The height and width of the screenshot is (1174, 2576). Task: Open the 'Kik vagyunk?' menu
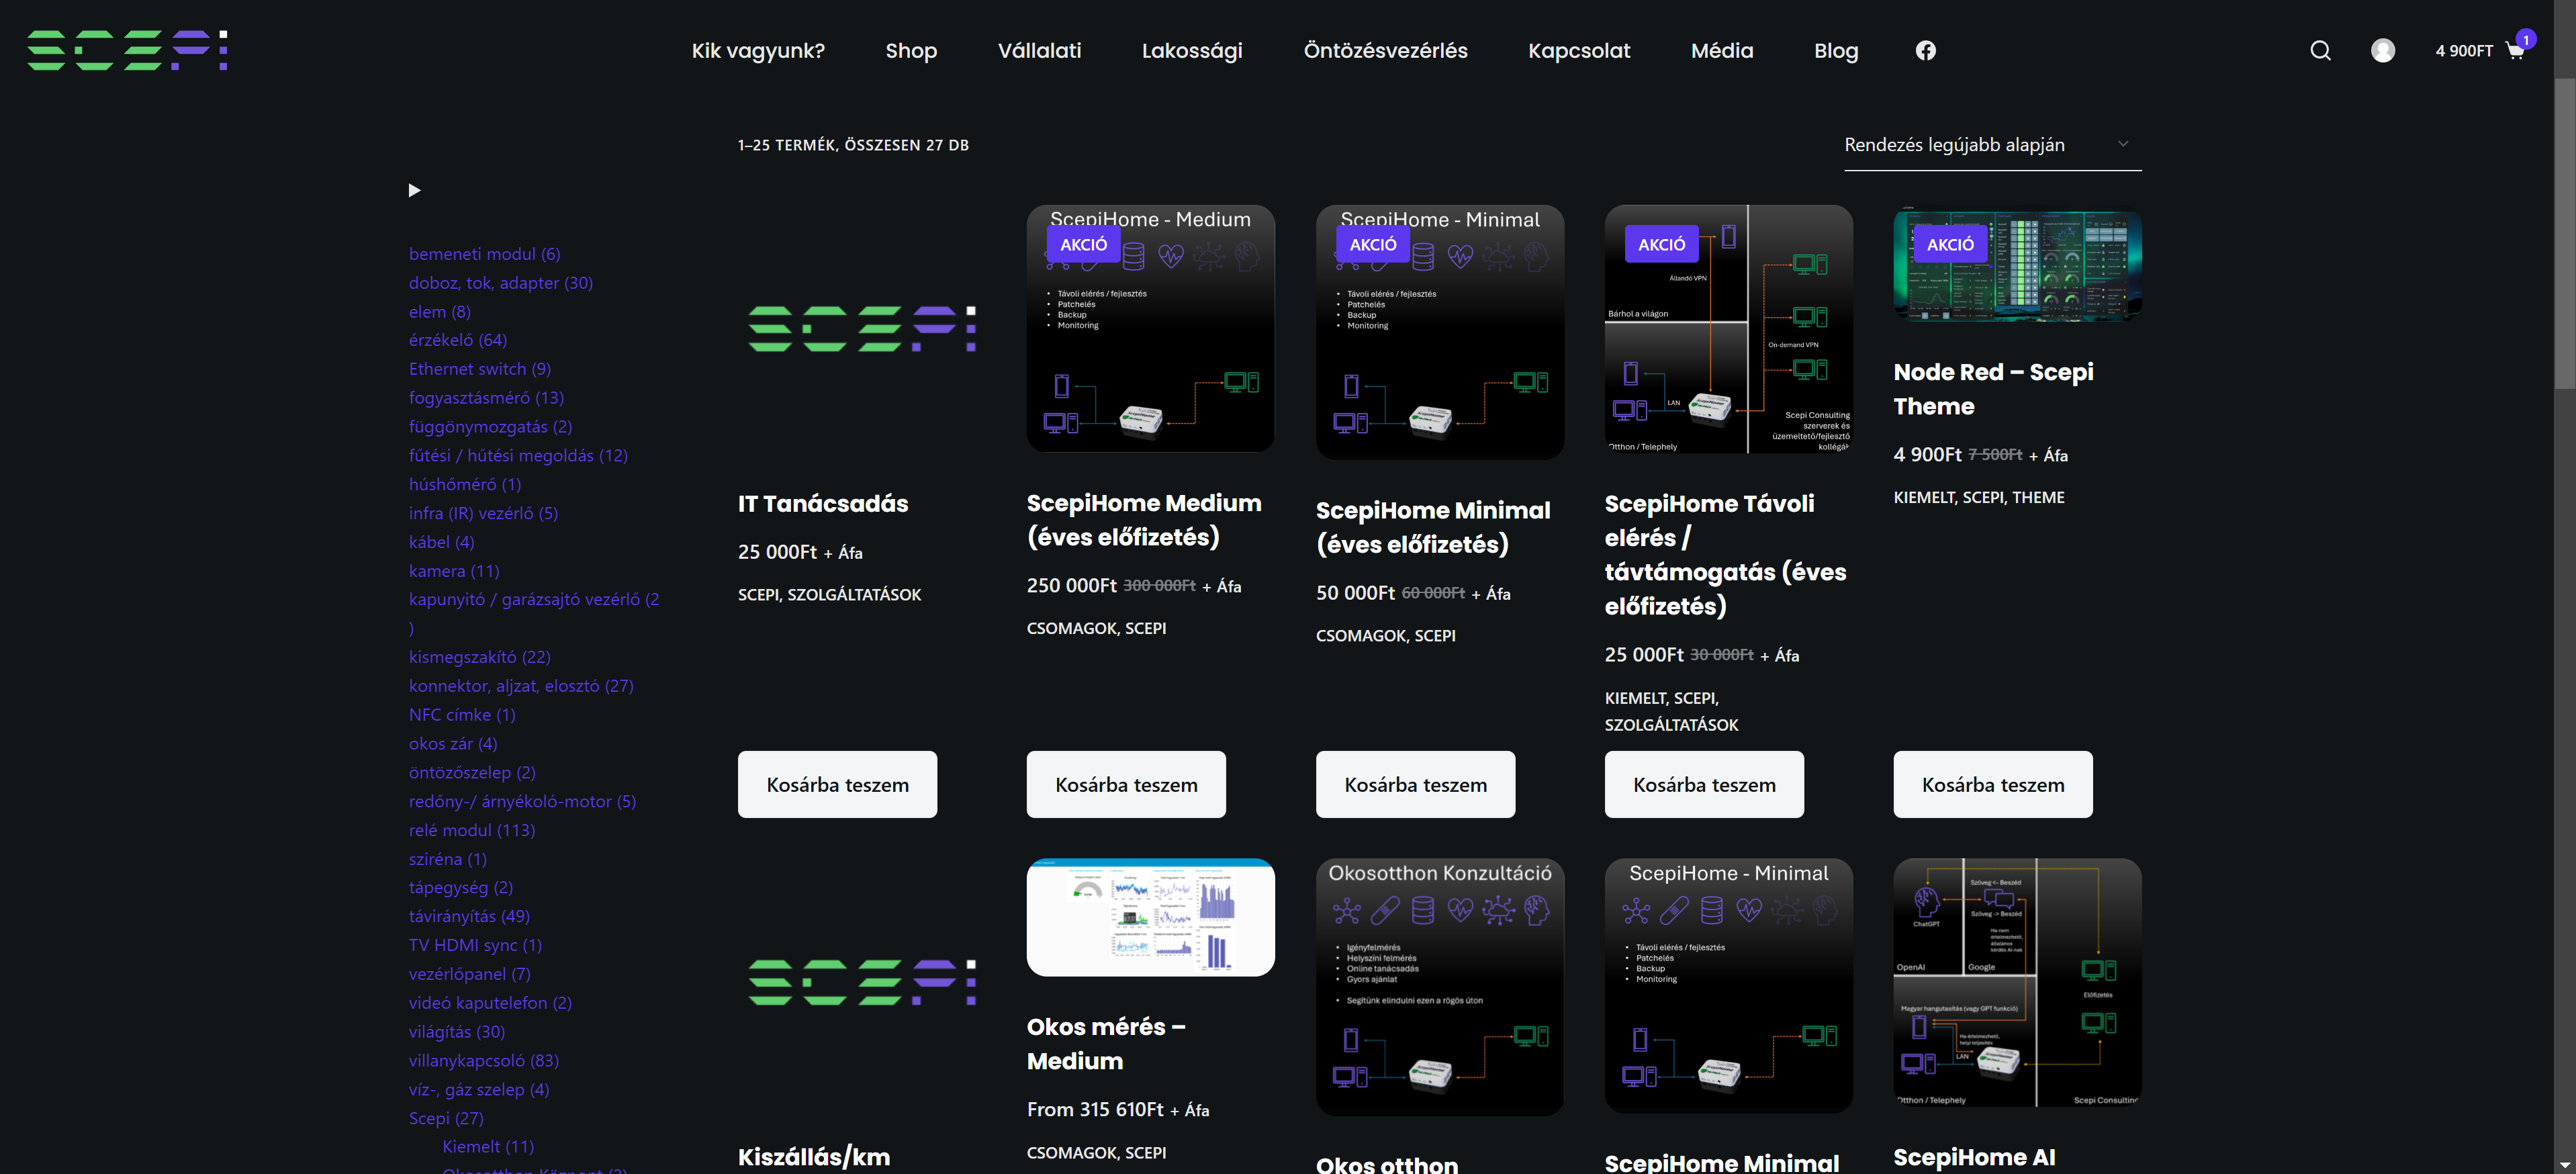click(x=758, y=50)
